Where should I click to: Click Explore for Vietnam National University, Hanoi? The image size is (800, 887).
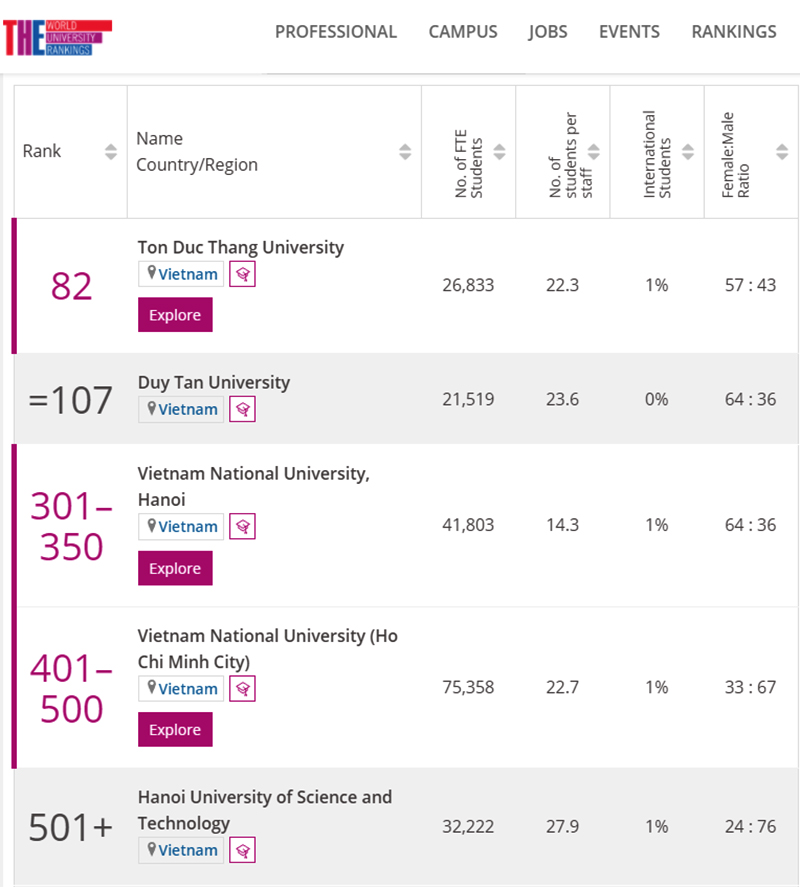[x=175, y=568]
